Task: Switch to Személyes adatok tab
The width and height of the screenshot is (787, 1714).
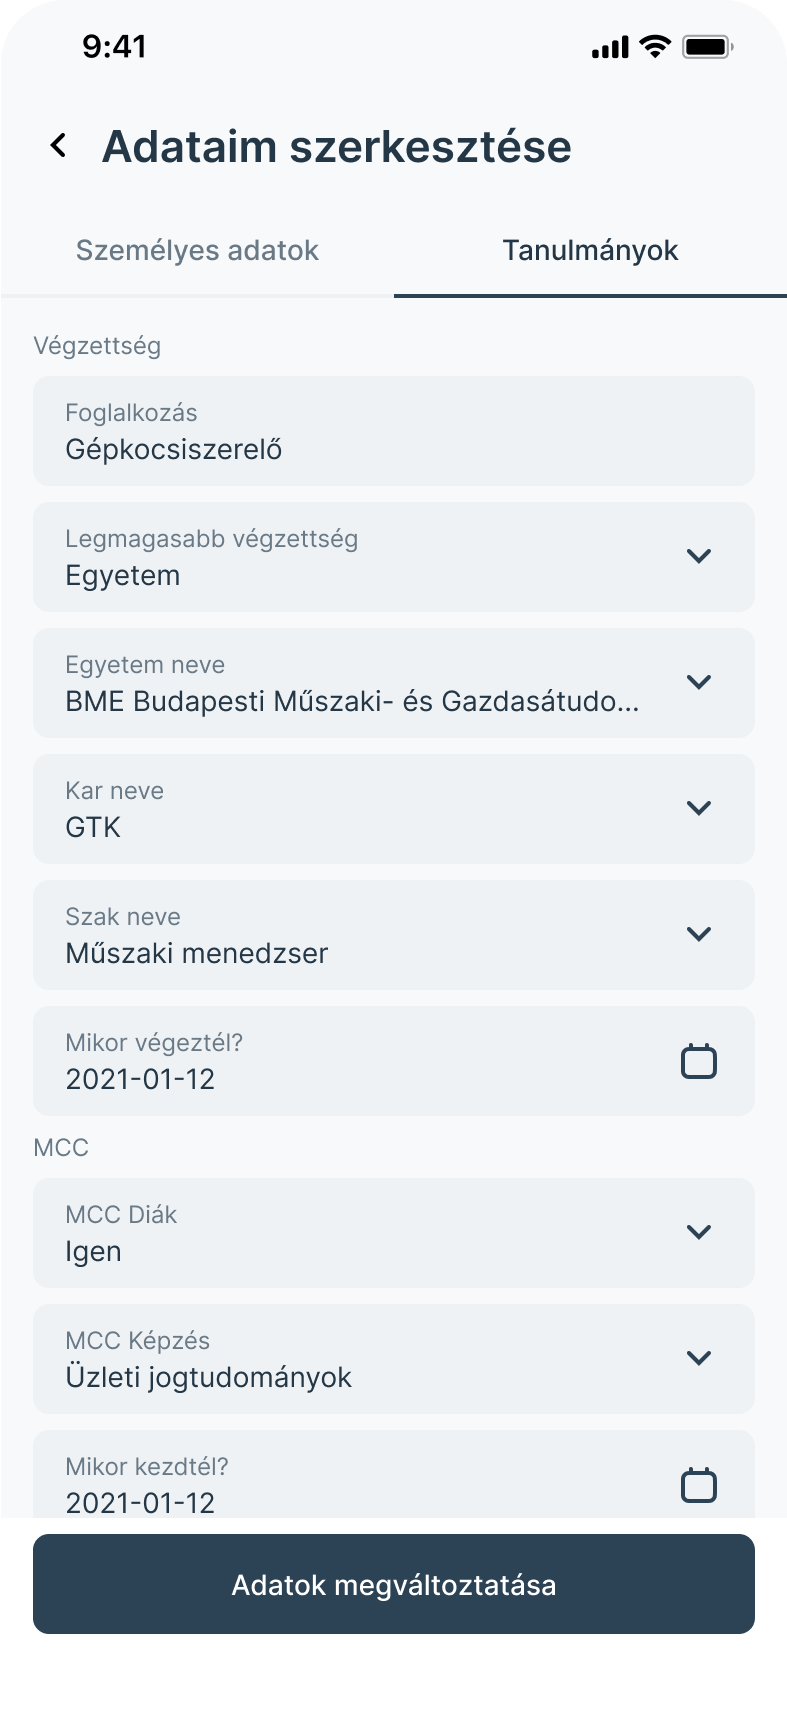Action: coord(197,250)
